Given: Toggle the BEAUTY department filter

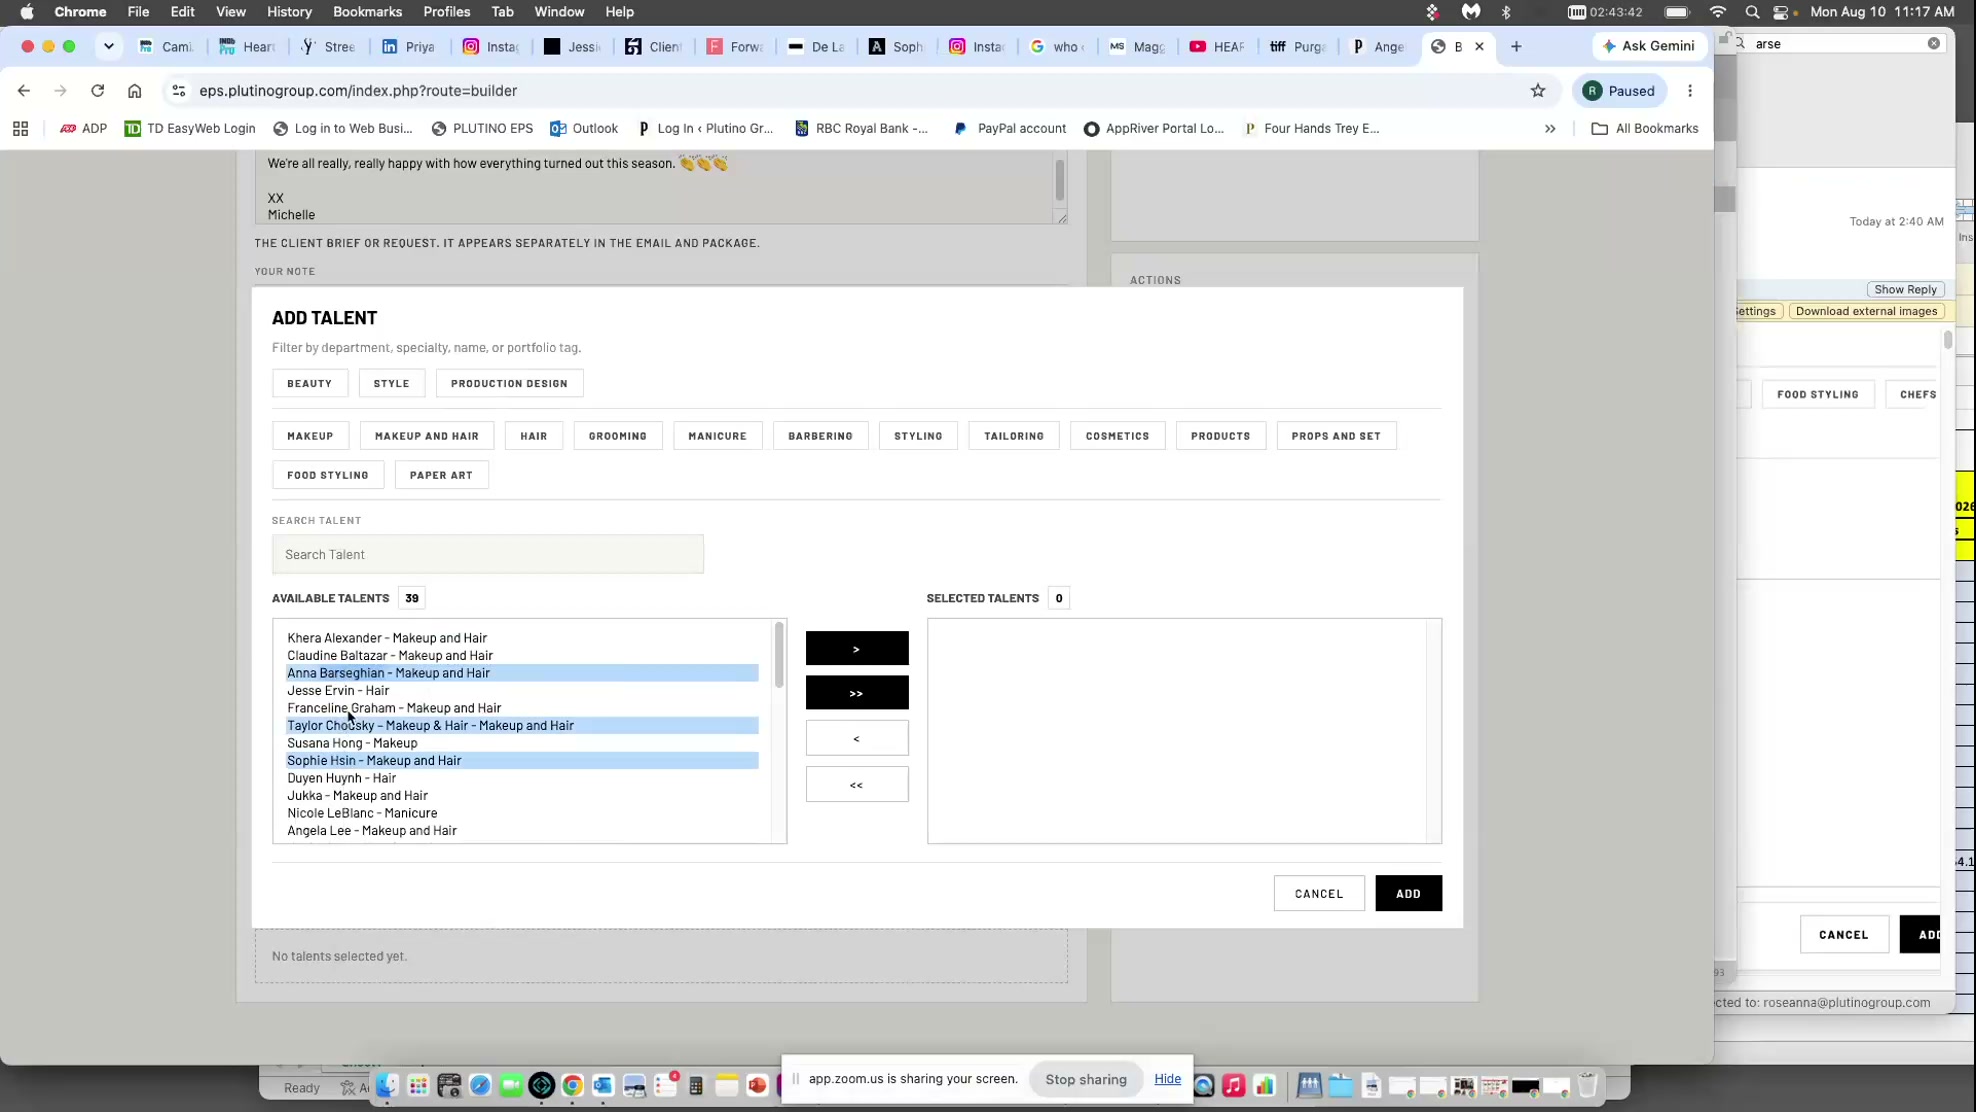Looking at the screenshot, I should tap(309, 383).
